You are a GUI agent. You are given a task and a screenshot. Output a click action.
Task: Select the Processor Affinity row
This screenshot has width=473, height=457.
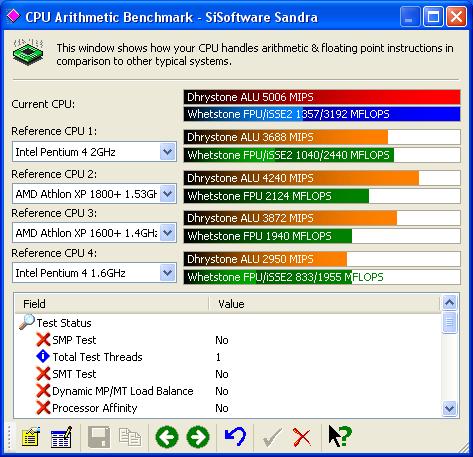tap(228, 408)
